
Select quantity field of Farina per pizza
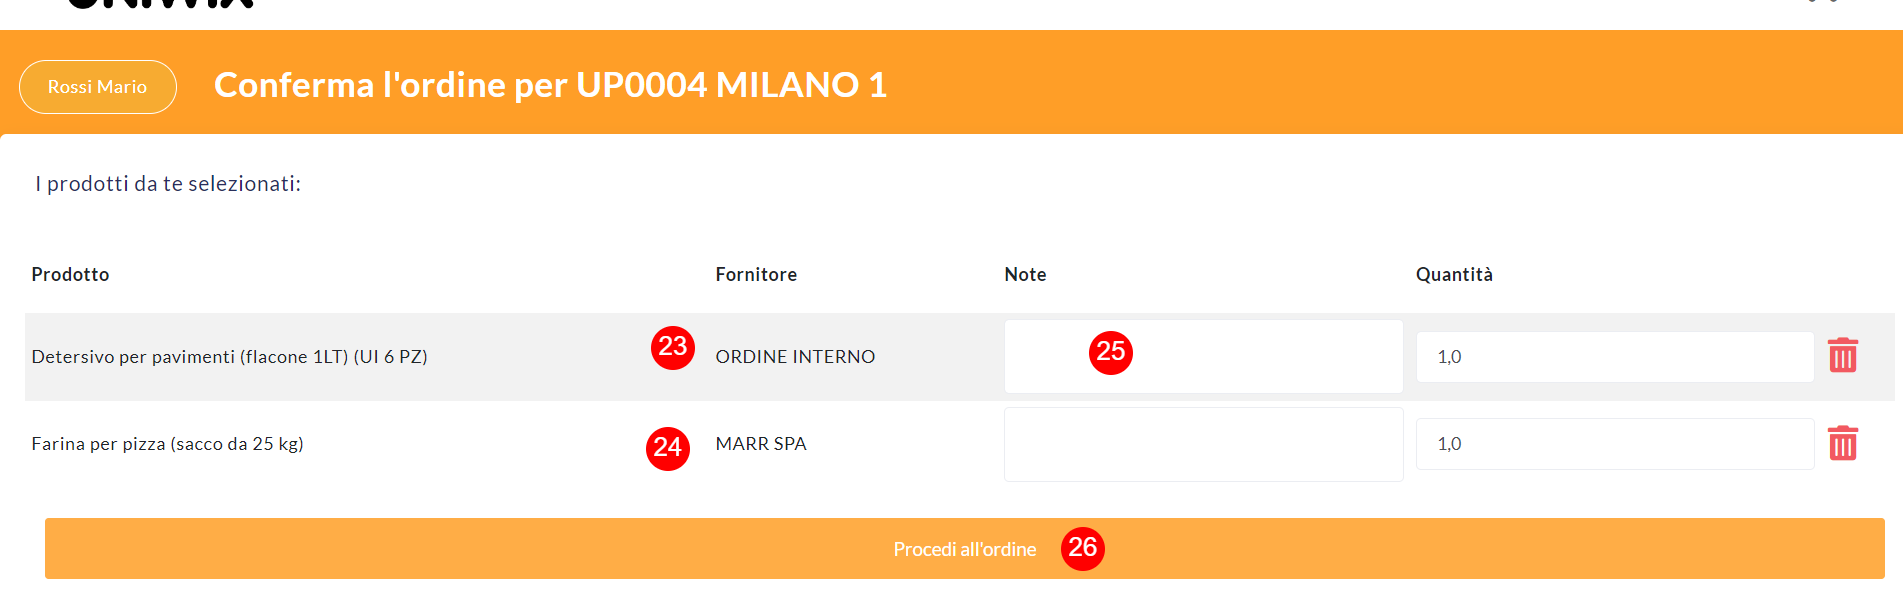[x=1615, y=444]
